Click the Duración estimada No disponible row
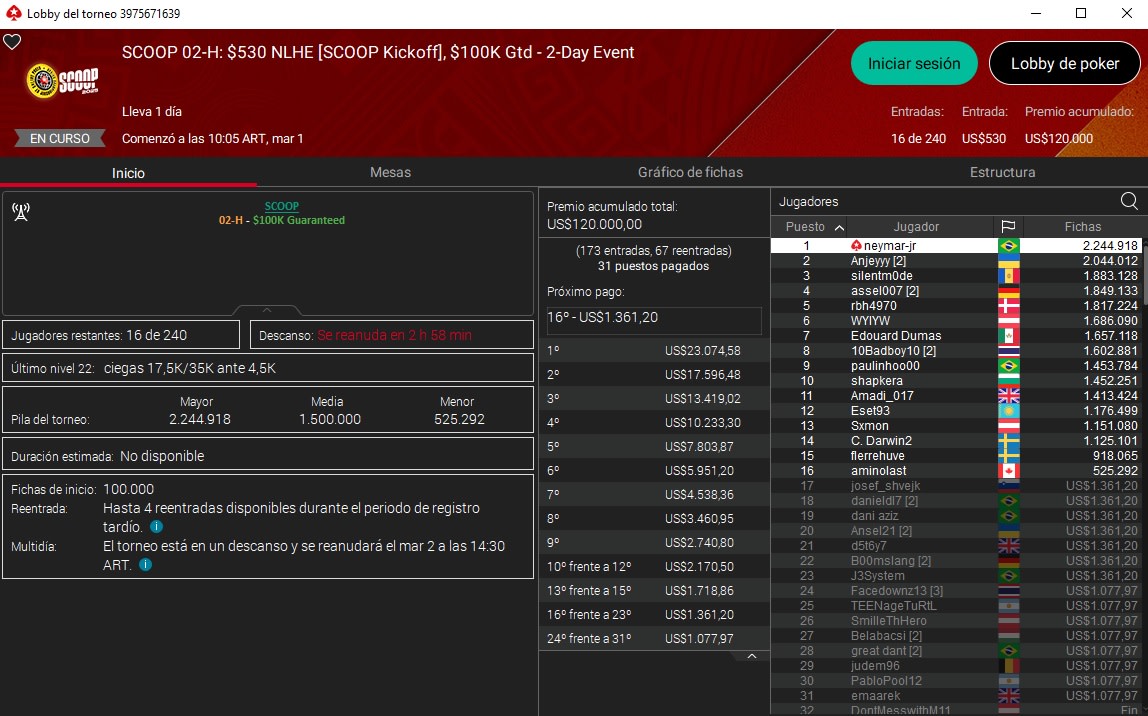Viewport: 1148px width, 716px height. [x=267, y=455]
